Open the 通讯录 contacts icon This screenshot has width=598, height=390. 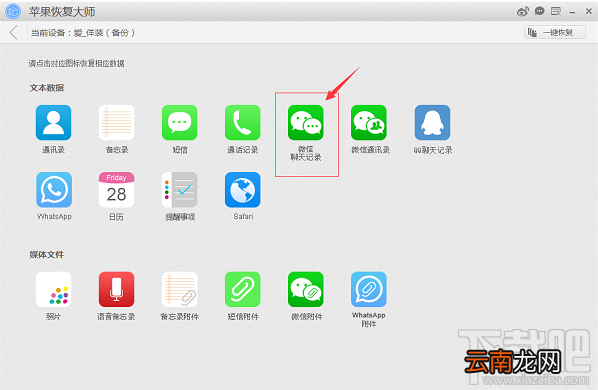pos(53,123)
